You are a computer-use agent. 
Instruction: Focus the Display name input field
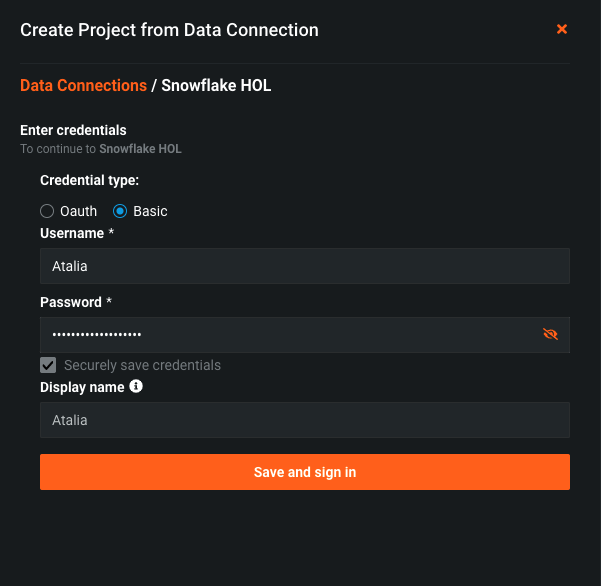pyautogui.click(x=305, y=420)
